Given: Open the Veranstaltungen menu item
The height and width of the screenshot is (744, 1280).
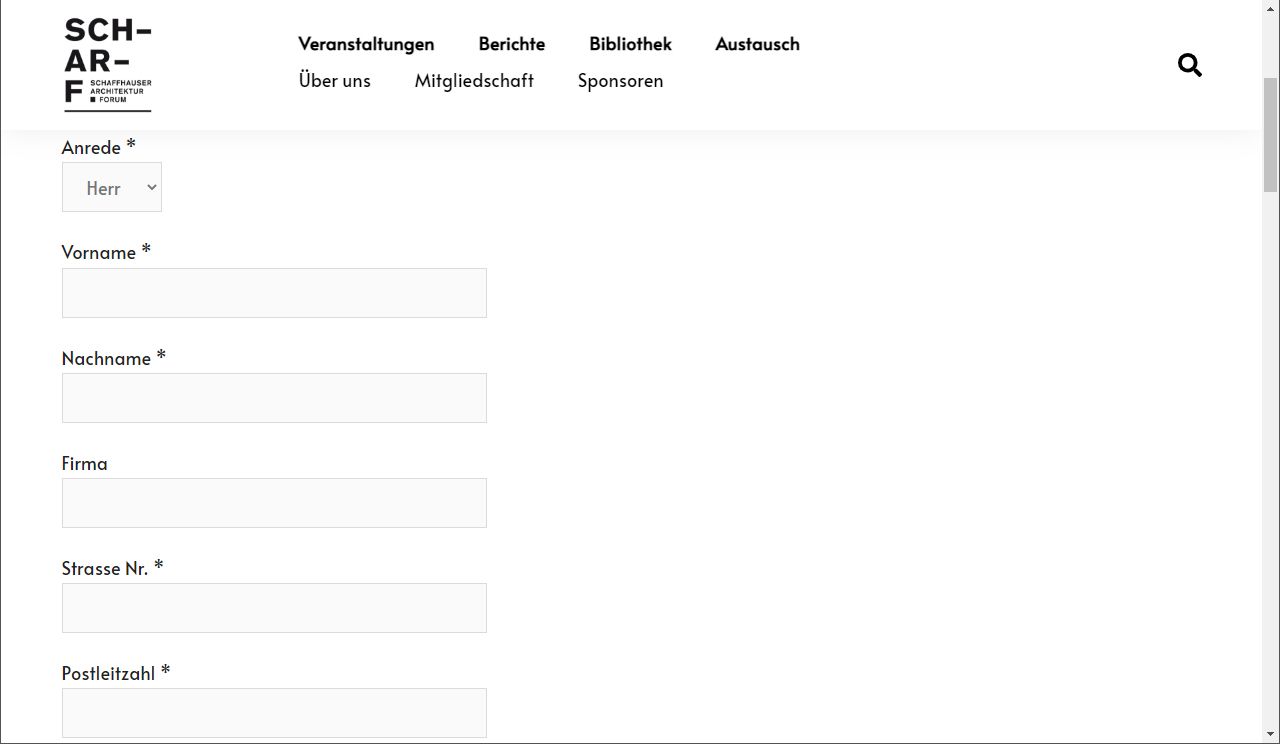Looking at the screenshot, I should pos(366,44).
